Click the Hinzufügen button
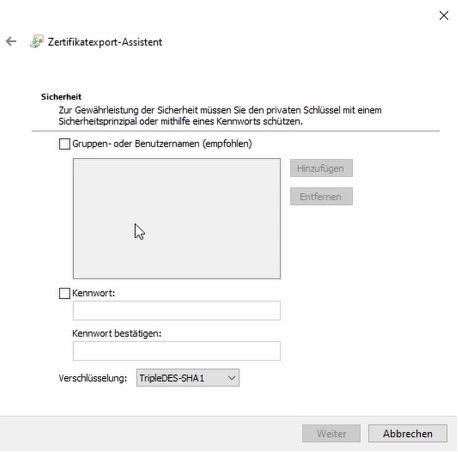The image size is (458, 452). [321, 168]
